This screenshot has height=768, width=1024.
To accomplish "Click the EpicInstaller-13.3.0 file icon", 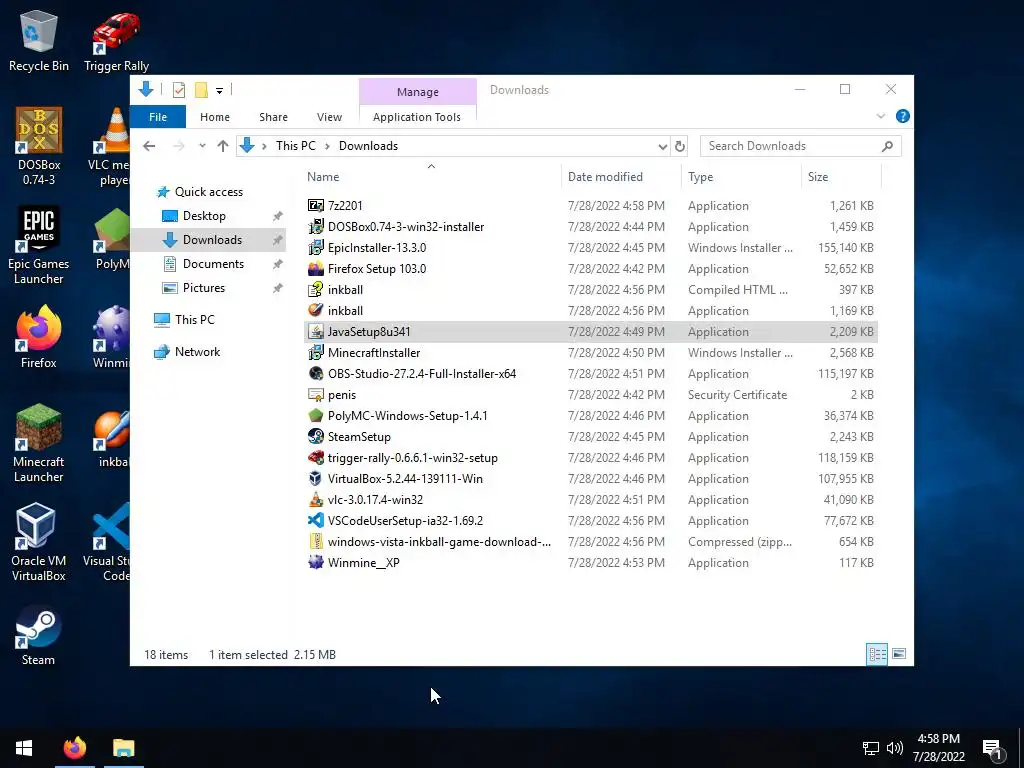I will point(315,248).
